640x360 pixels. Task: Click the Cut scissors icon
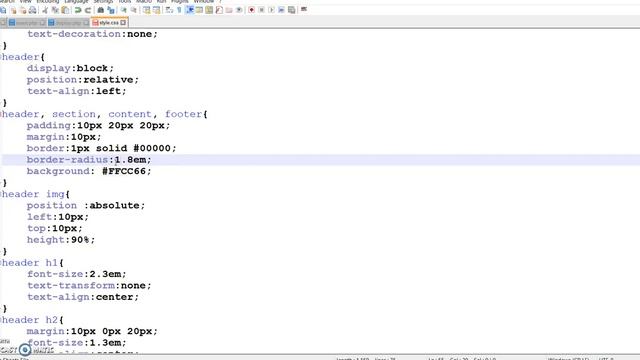tap(45, 10)
